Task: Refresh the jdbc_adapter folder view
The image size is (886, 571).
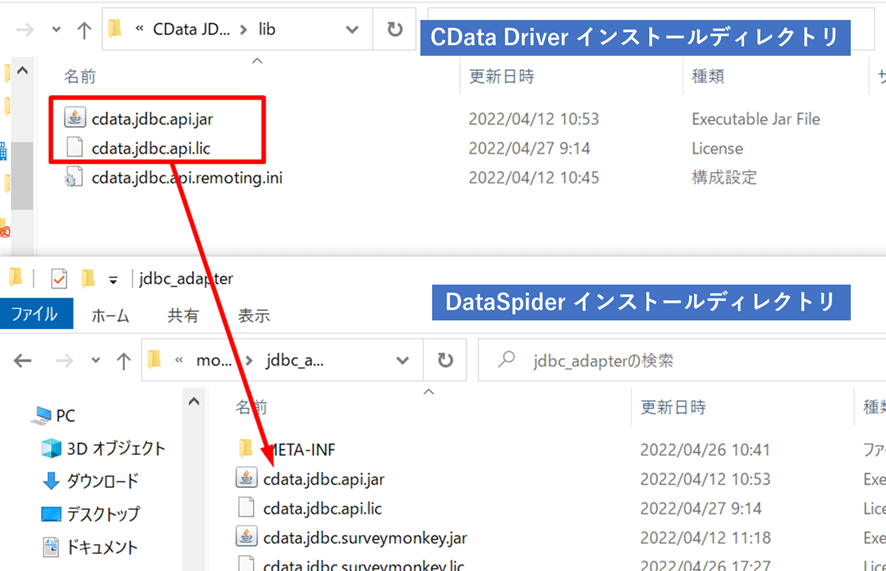Action: [x=445, y=360]
